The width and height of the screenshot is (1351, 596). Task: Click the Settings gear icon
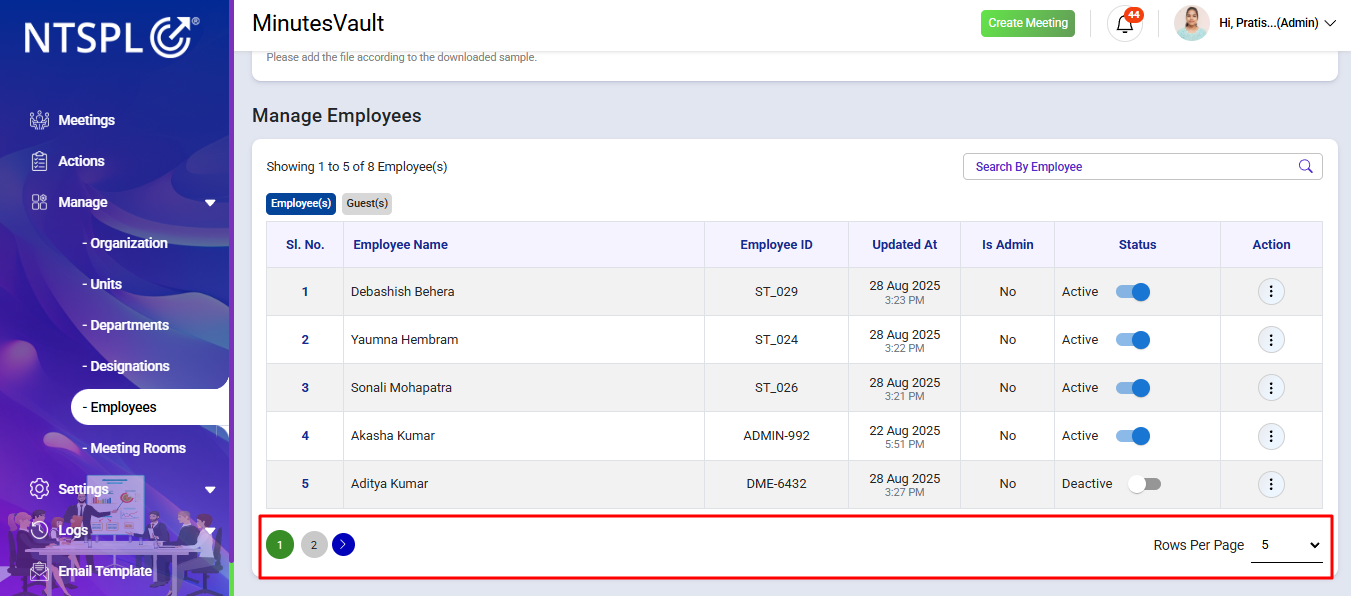coord(39,489)
